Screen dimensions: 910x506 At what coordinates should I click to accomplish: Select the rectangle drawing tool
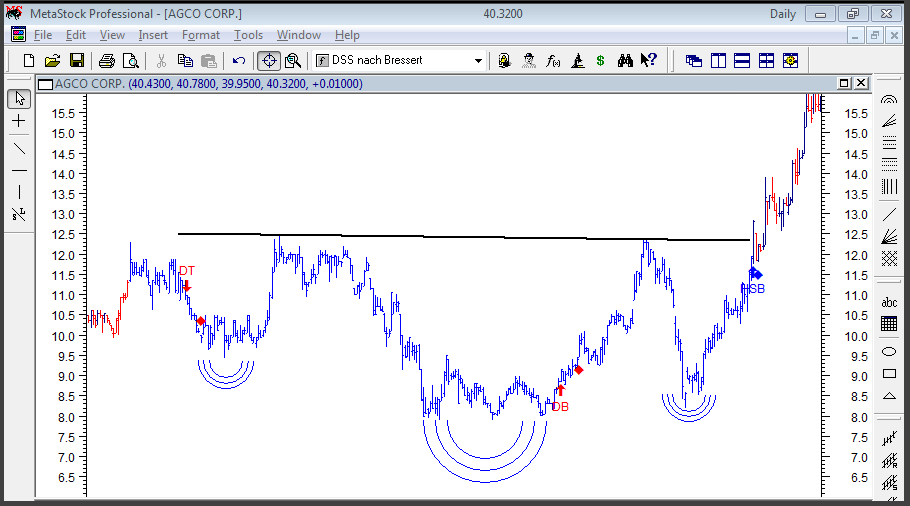coord(889,374)
